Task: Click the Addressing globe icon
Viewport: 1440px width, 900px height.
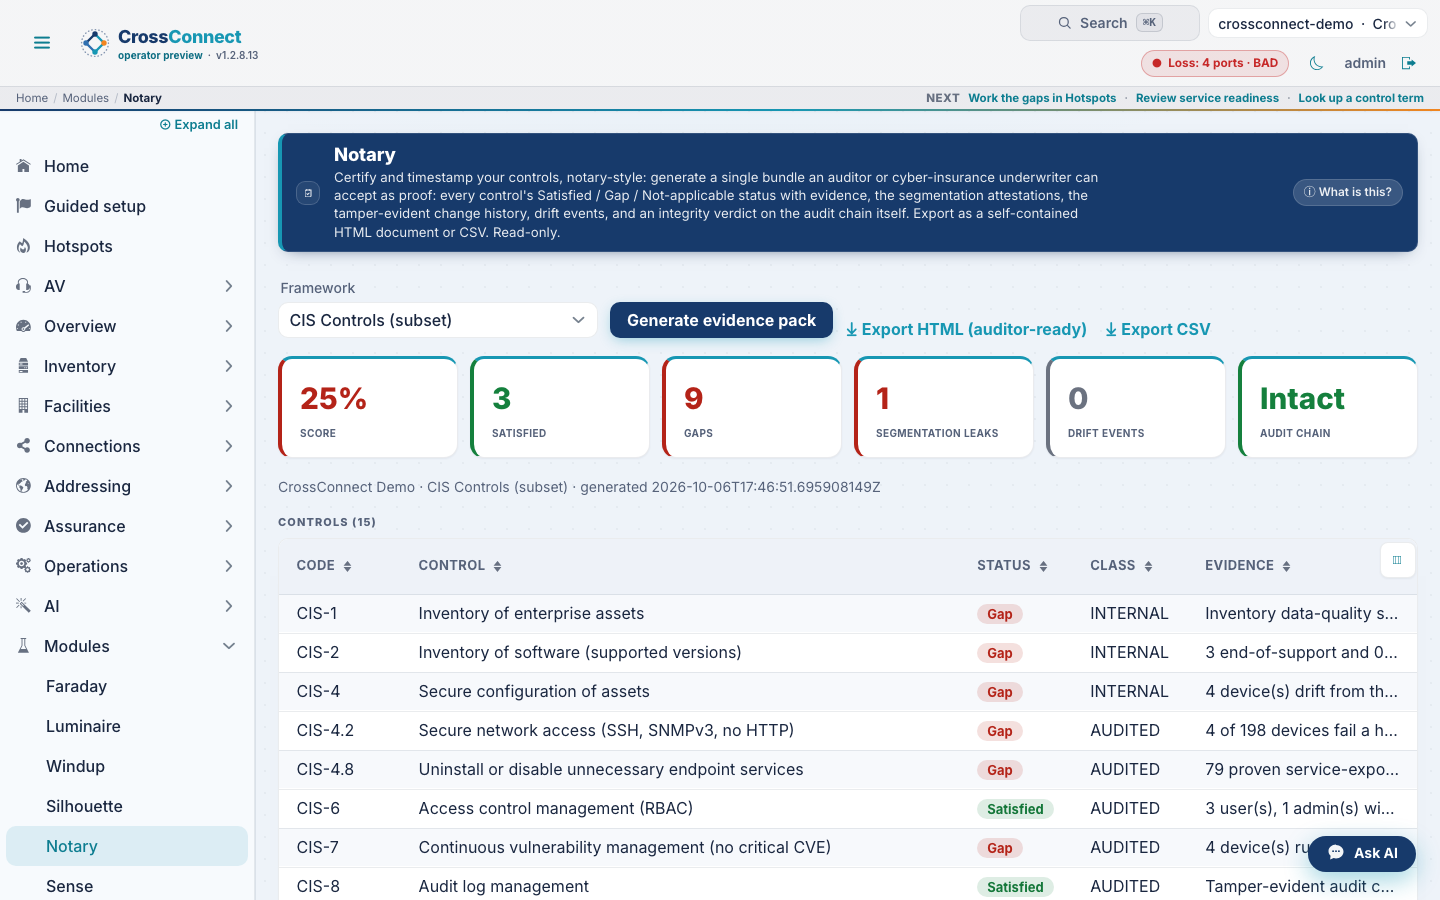Action: 24,486
